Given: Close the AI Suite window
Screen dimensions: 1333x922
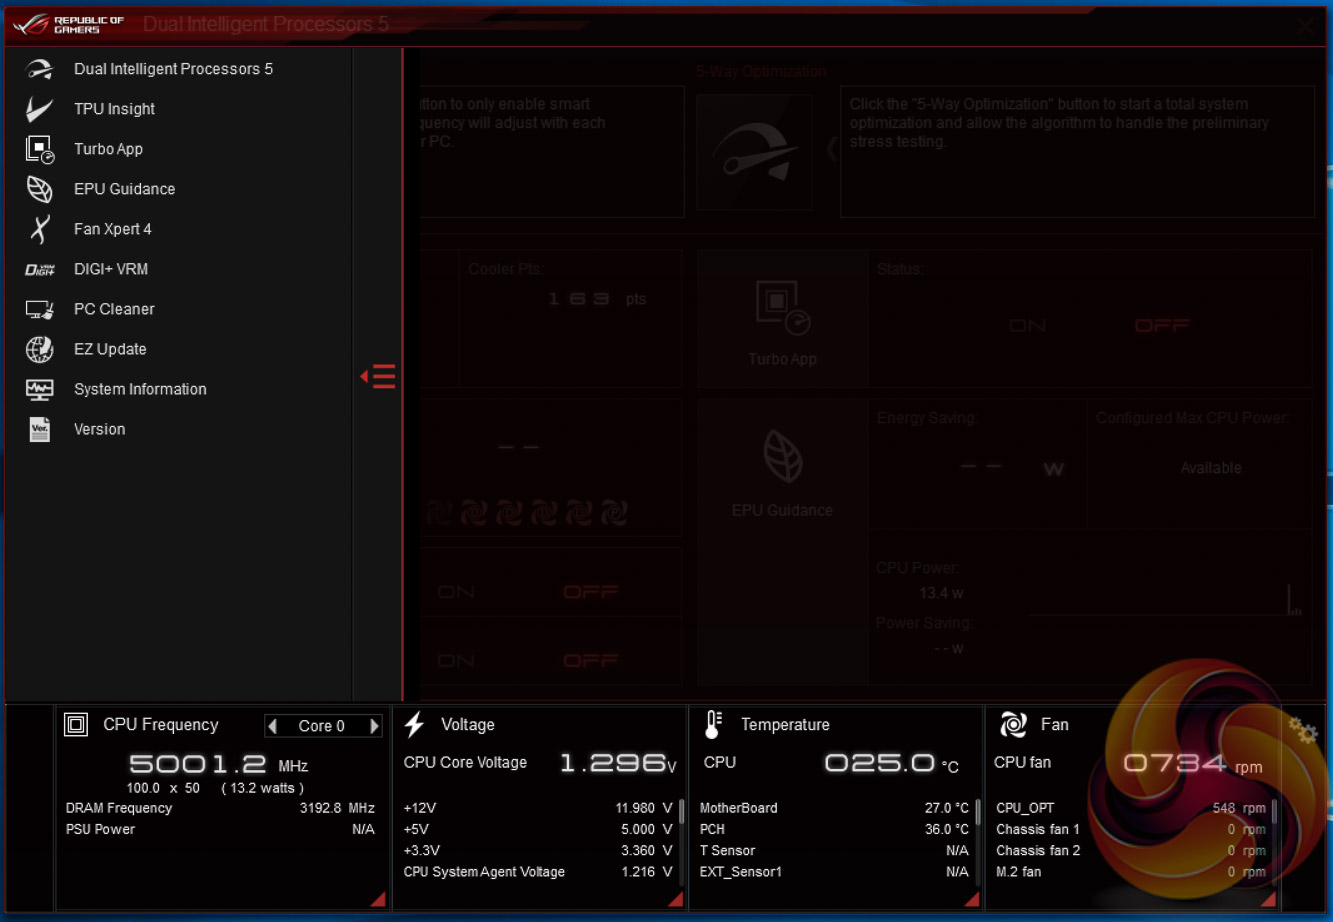Looking at the screenshot, I should (x=1306, y=26).
